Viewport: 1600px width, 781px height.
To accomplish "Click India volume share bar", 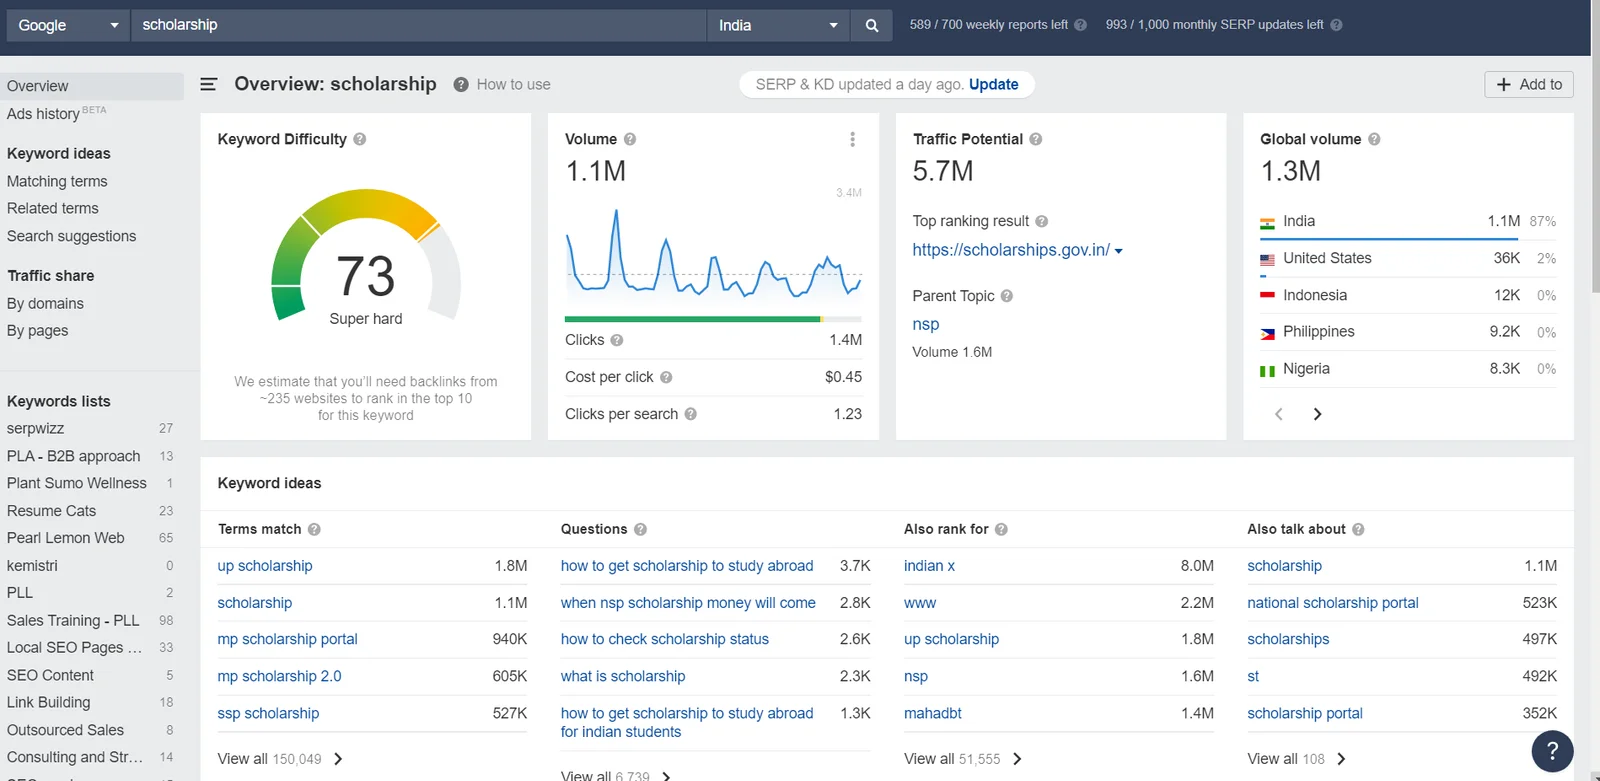I will click(1389, 239).
